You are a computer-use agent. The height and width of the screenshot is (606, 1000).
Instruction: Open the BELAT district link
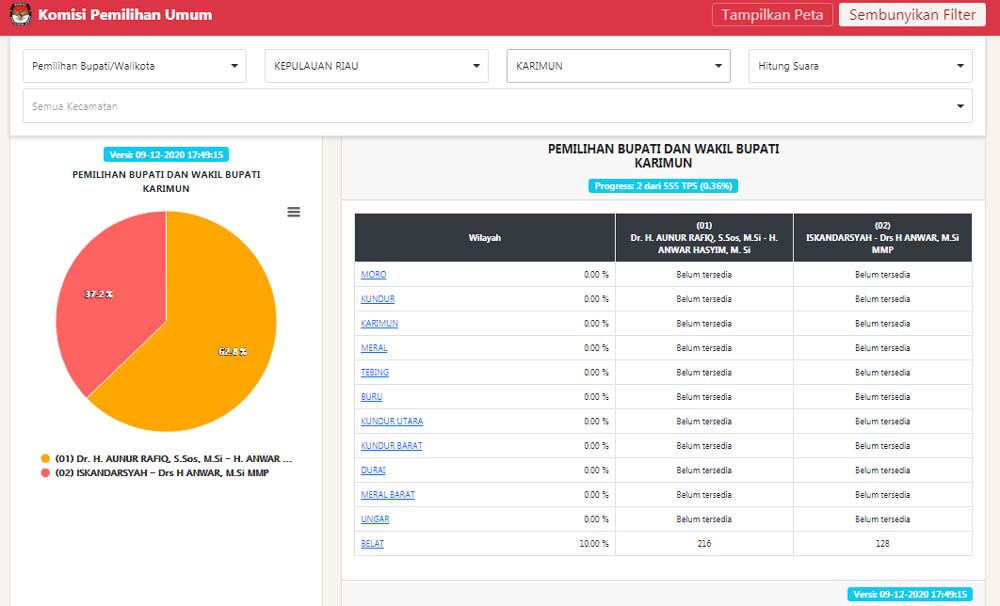pos(372,544)
